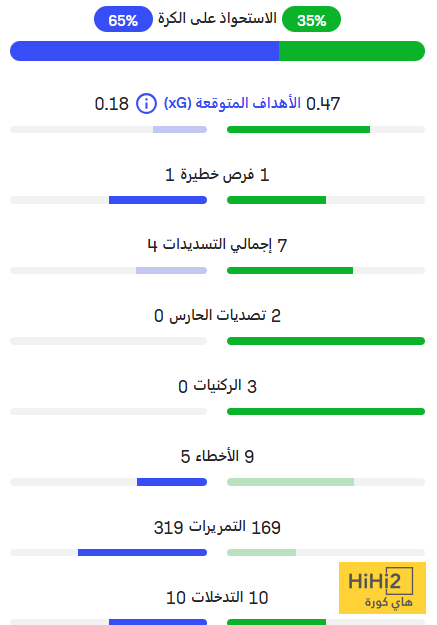Image resolution: width=437 pixels, height=625 pixels.
Task: Click the blue passes bar
Action: (x=142, y=552)
